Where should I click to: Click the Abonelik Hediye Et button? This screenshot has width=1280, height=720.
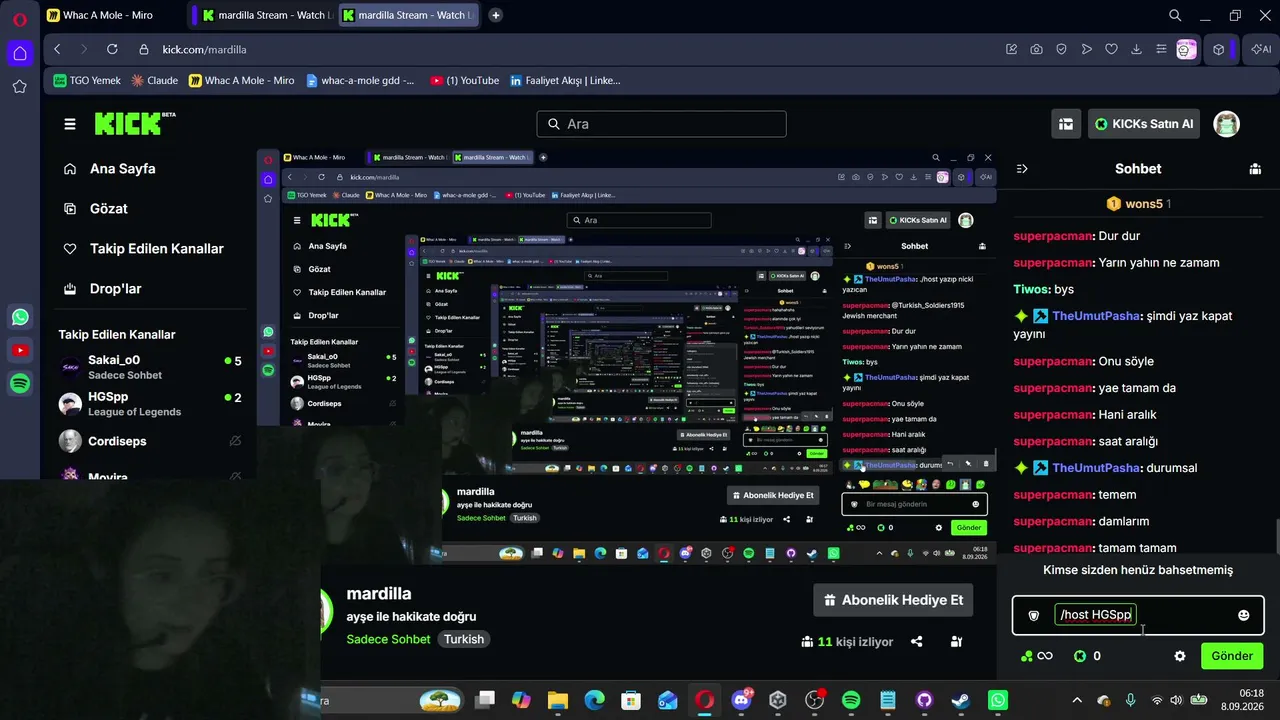tap(894, 600)
